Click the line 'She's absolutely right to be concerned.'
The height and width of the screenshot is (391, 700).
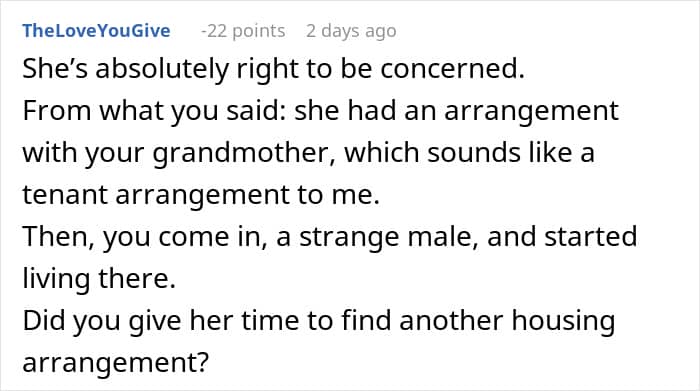coord(273,69)
